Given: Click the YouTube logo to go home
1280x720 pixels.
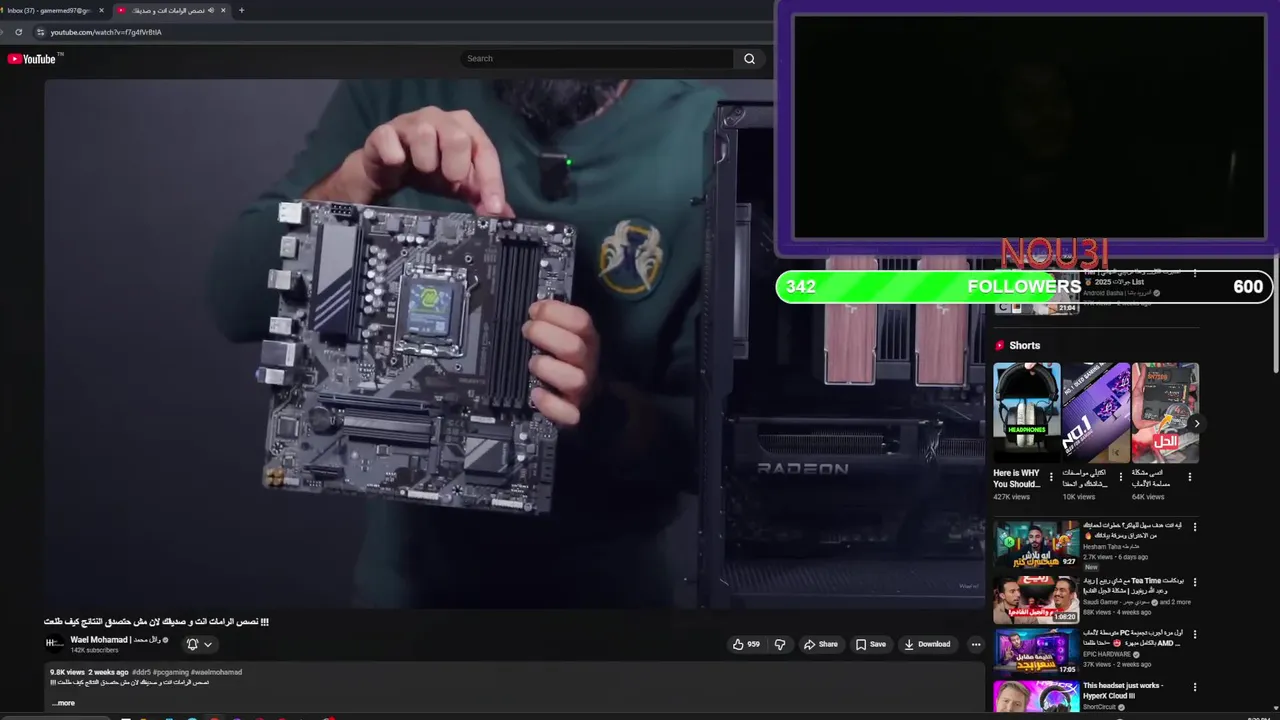Looking at the screenshot, I should 31,59.
